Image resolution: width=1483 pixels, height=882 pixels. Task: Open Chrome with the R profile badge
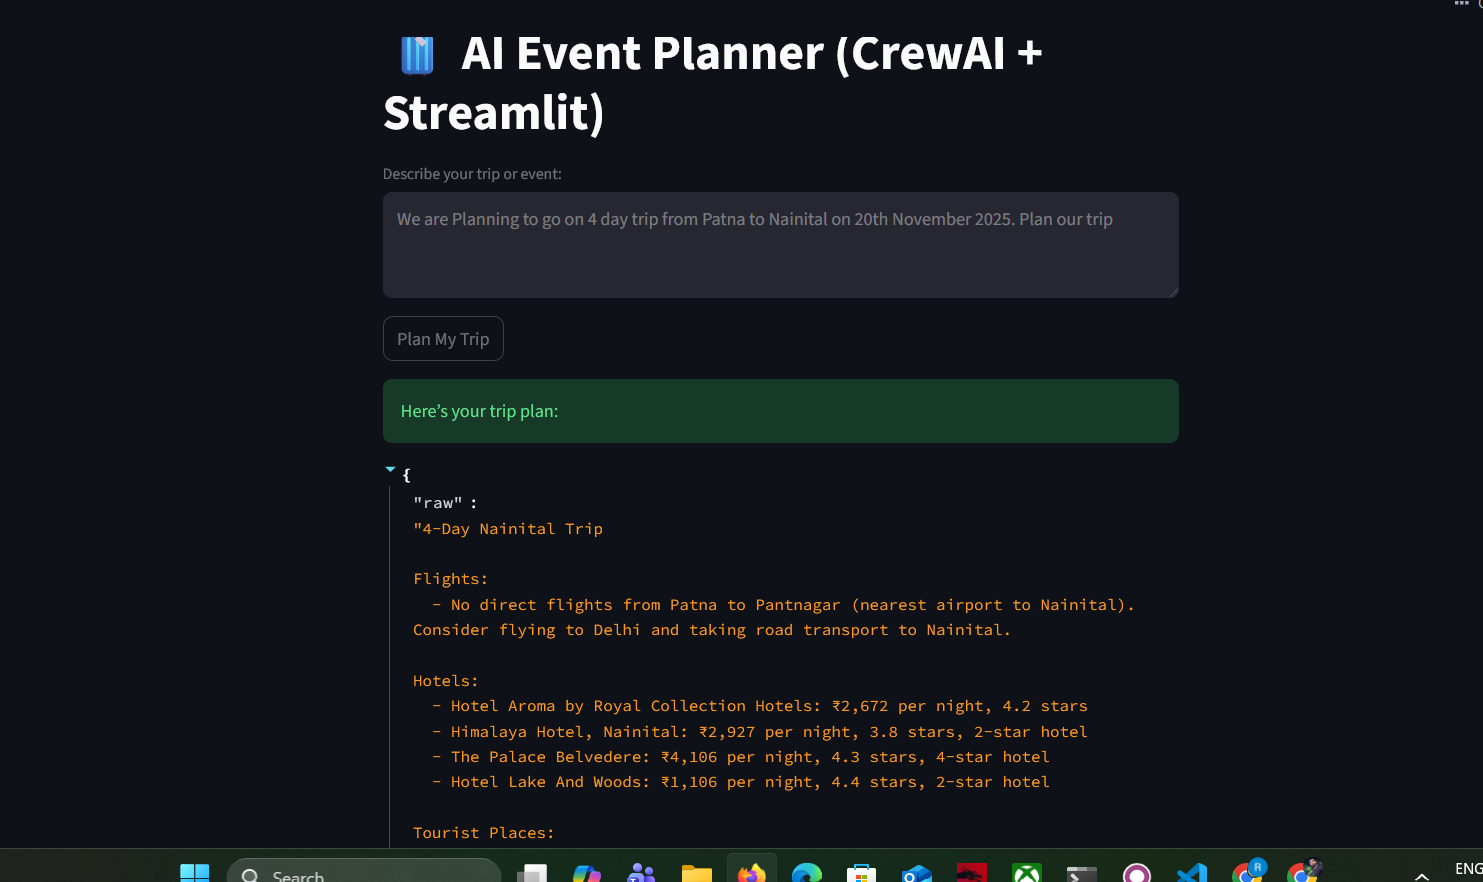pos(1248,872)
